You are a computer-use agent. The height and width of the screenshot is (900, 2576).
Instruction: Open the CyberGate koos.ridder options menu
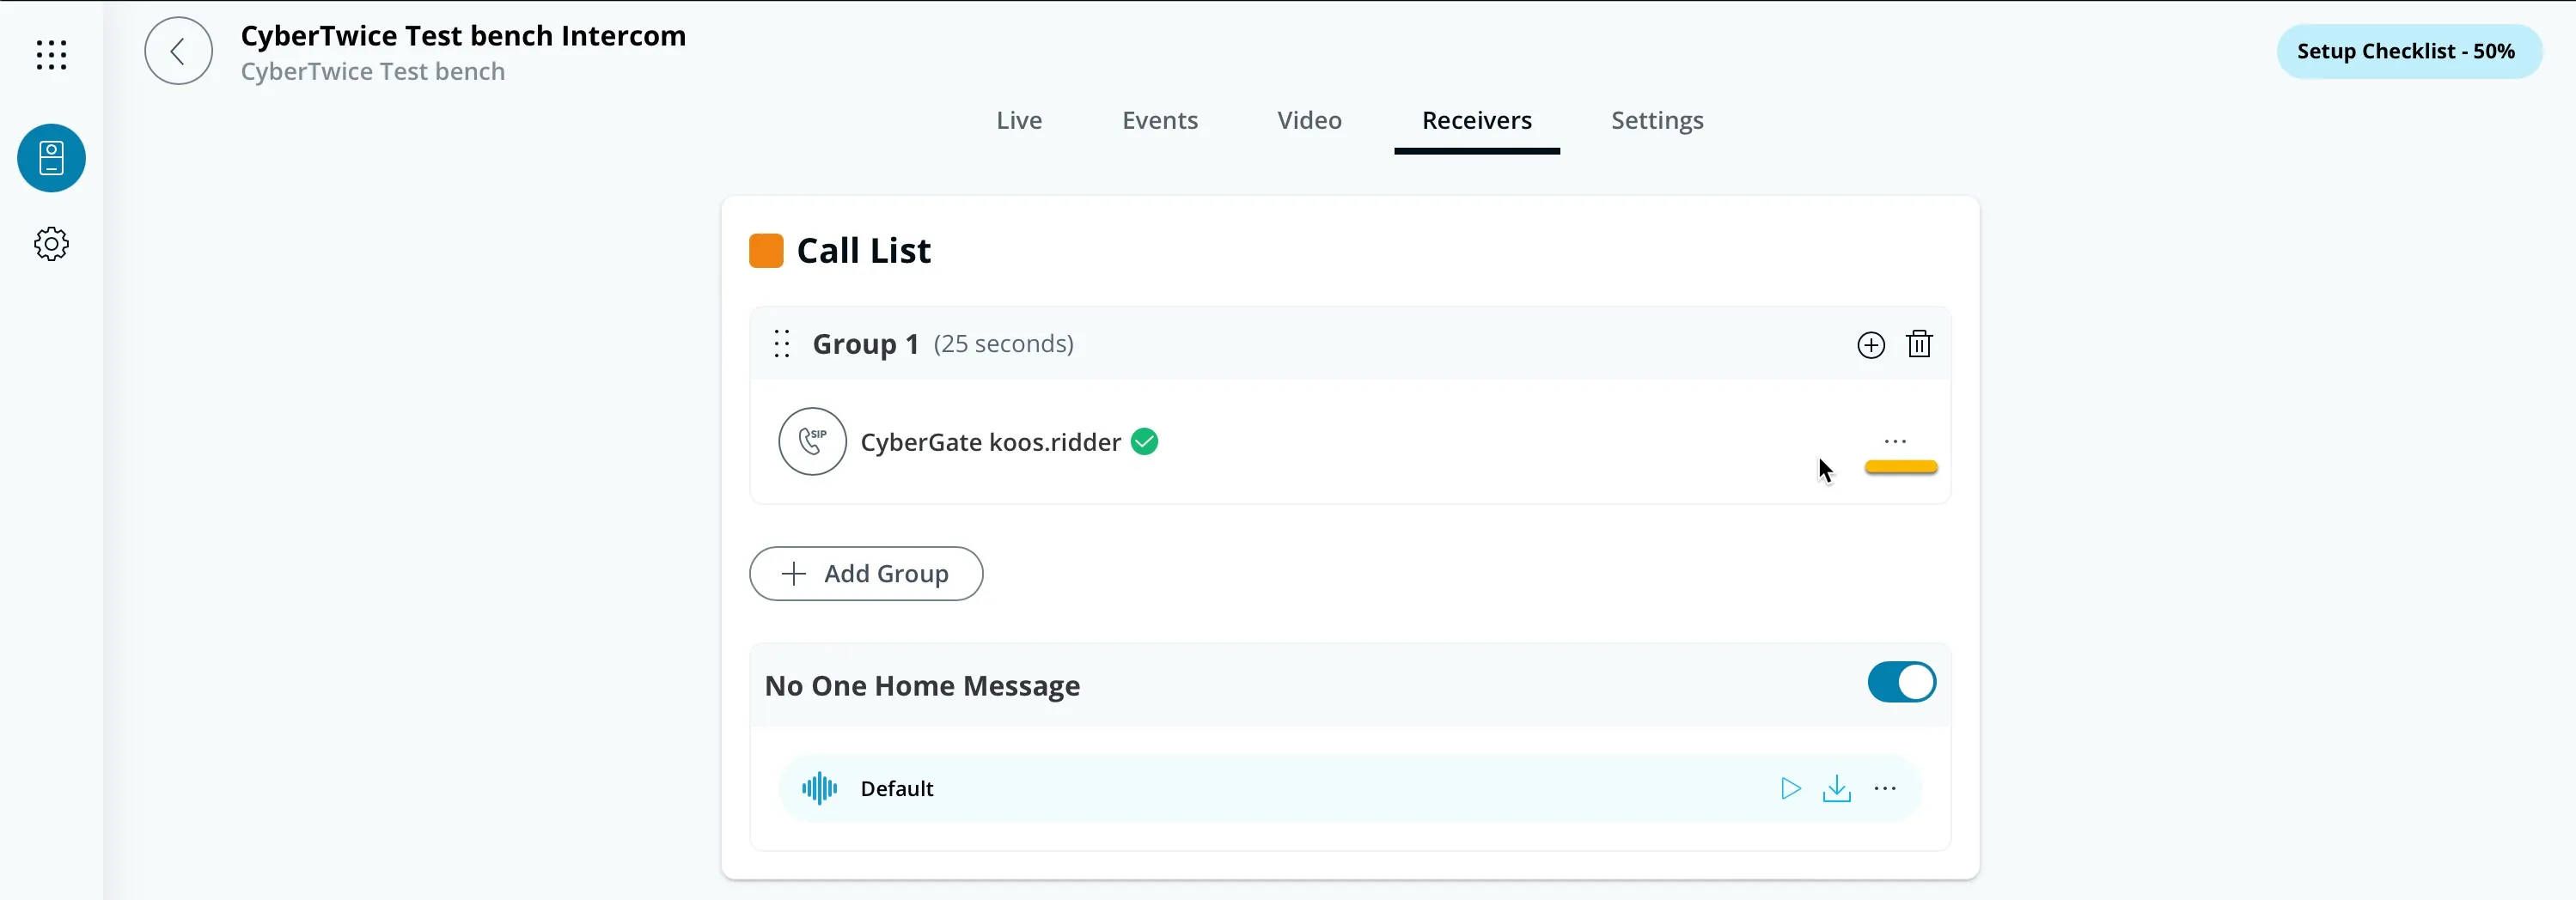(1895, 441)
